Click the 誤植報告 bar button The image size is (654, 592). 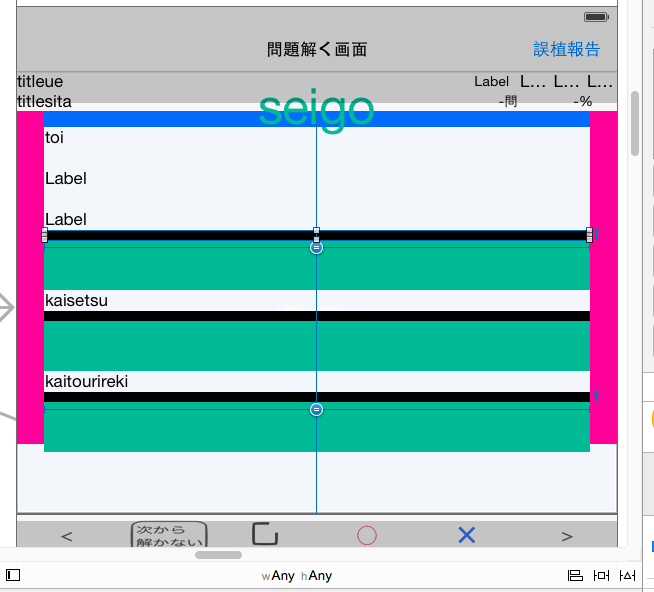point(566,49)
